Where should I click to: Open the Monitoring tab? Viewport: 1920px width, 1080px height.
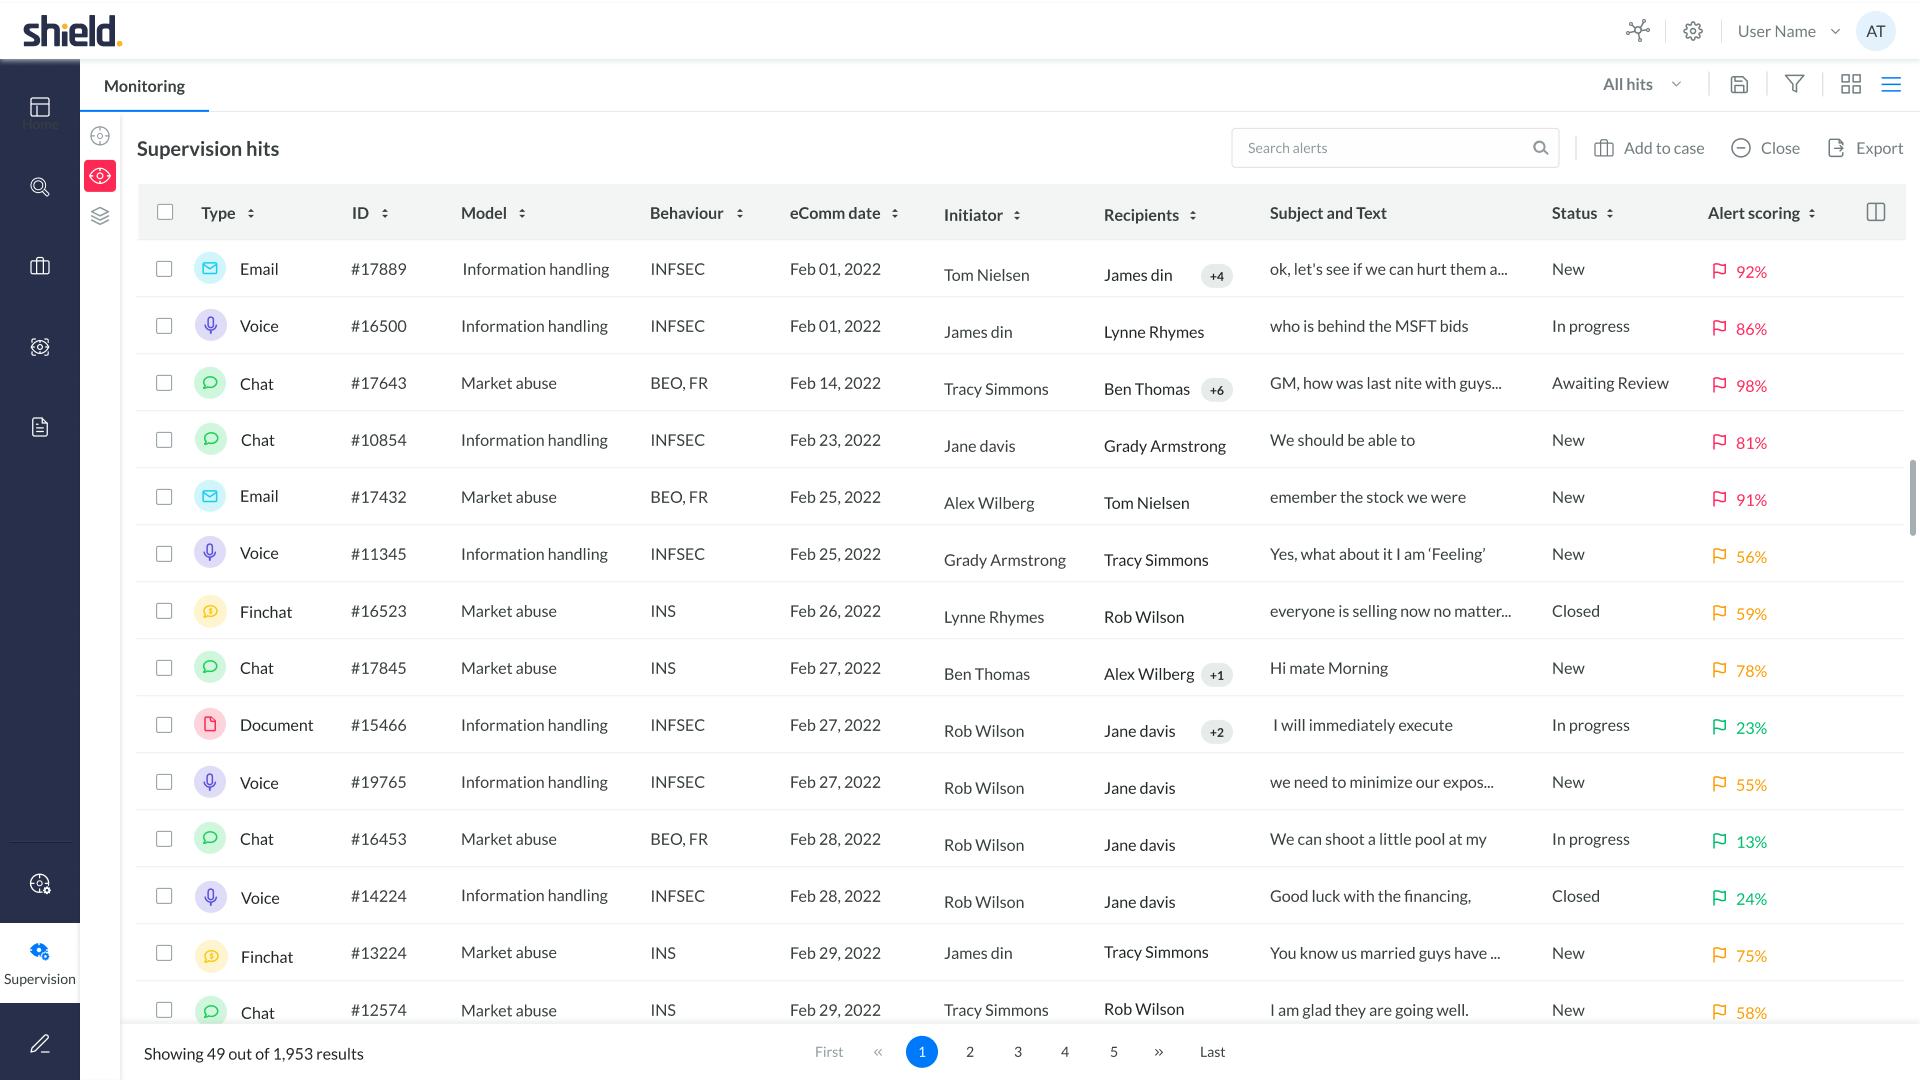point(144,86)
